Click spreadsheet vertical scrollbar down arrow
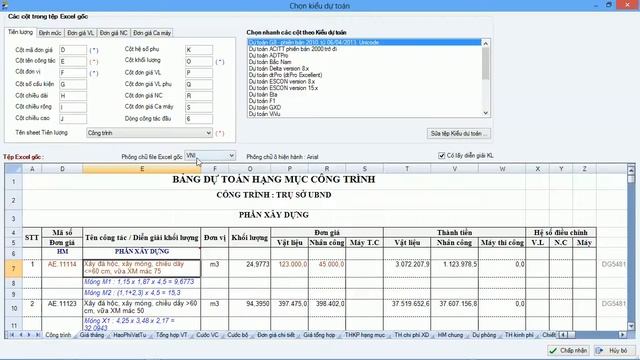 click(x=631, y=326)
